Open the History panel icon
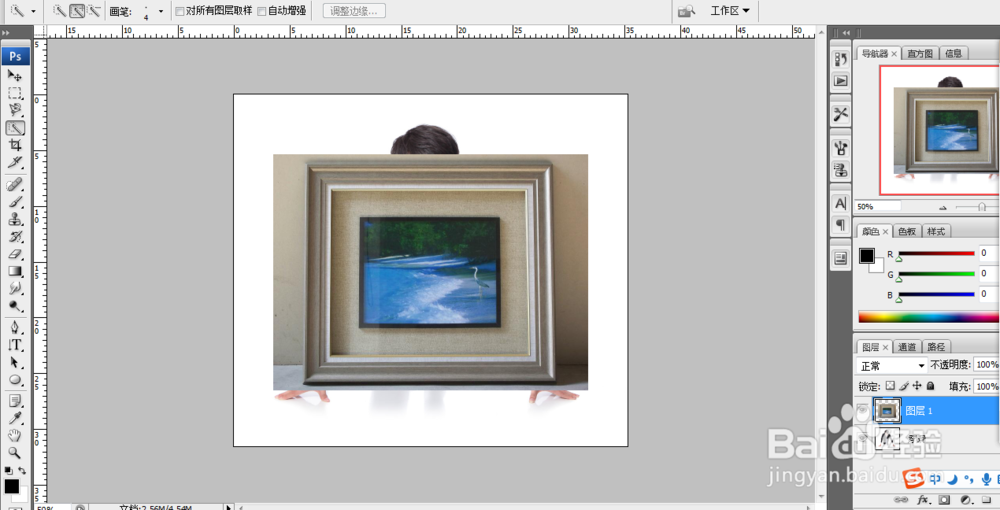 coord(841,59)
